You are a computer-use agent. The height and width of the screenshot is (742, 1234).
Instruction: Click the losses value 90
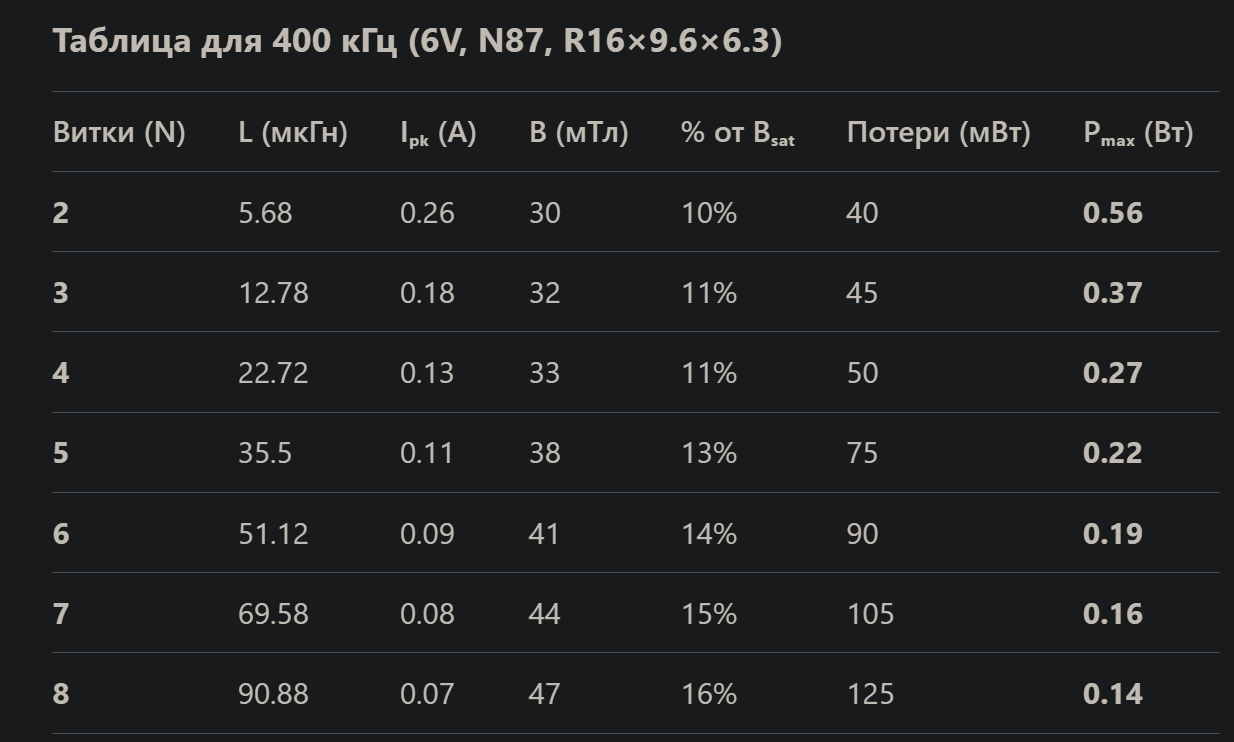click(862, 533)
